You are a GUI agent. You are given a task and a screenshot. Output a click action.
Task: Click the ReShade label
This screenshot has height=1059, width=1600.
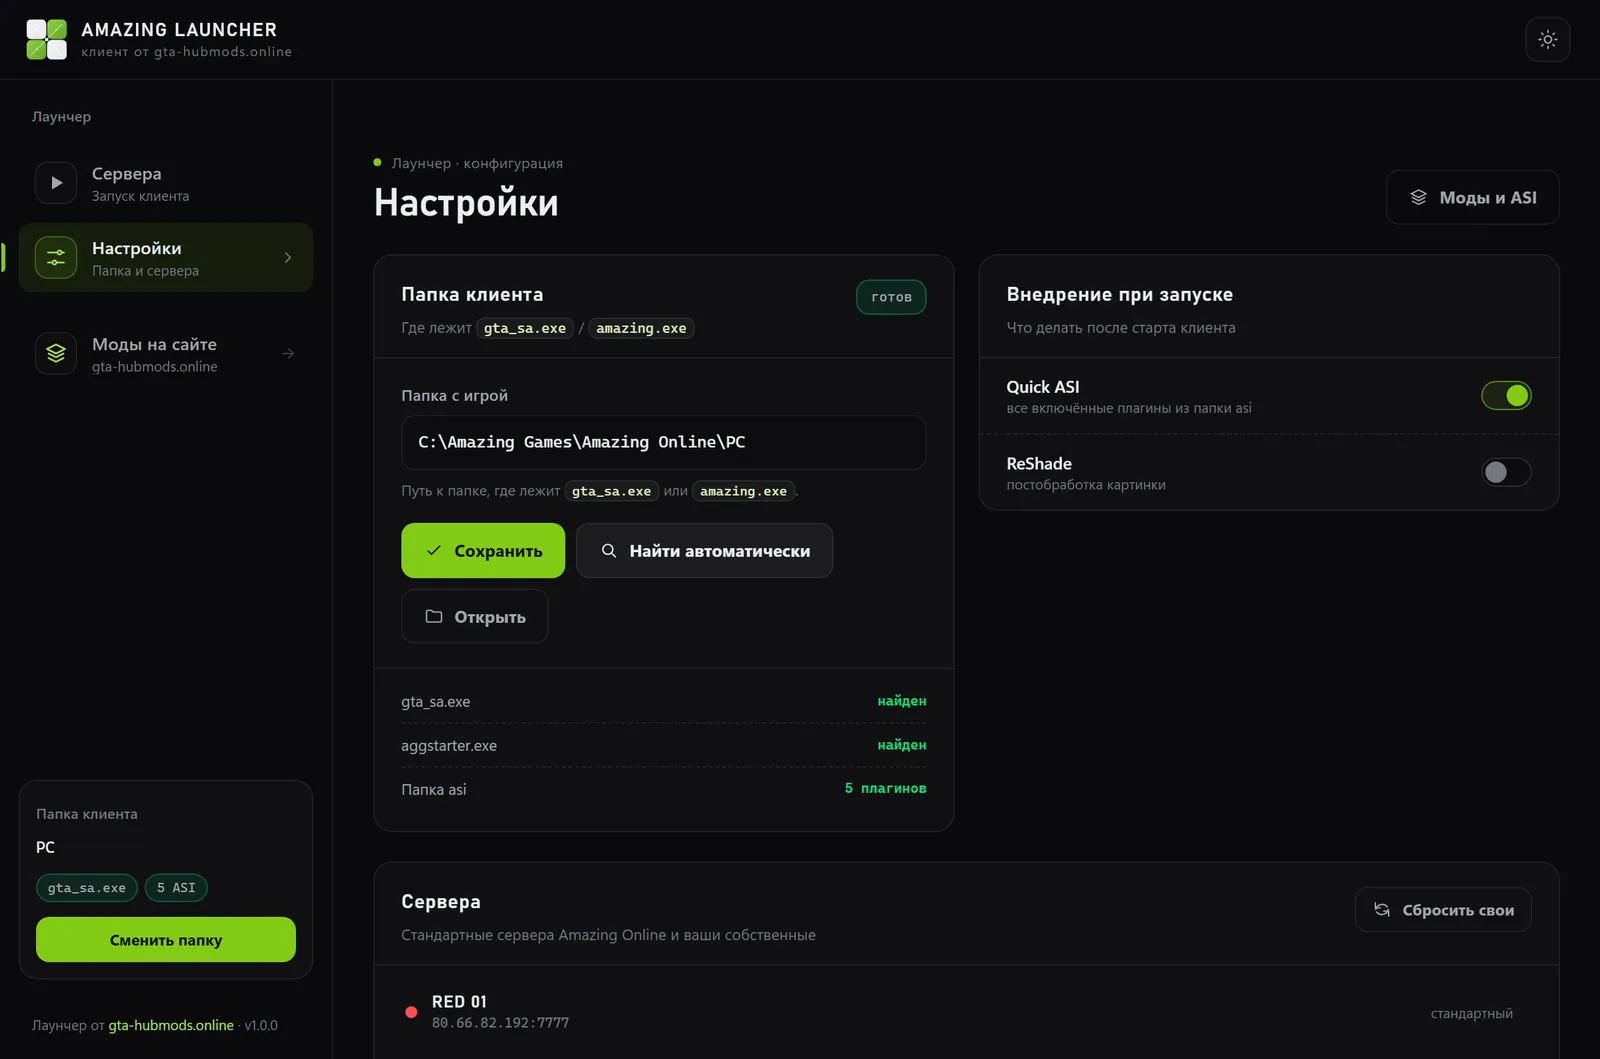coord(1039,464)
